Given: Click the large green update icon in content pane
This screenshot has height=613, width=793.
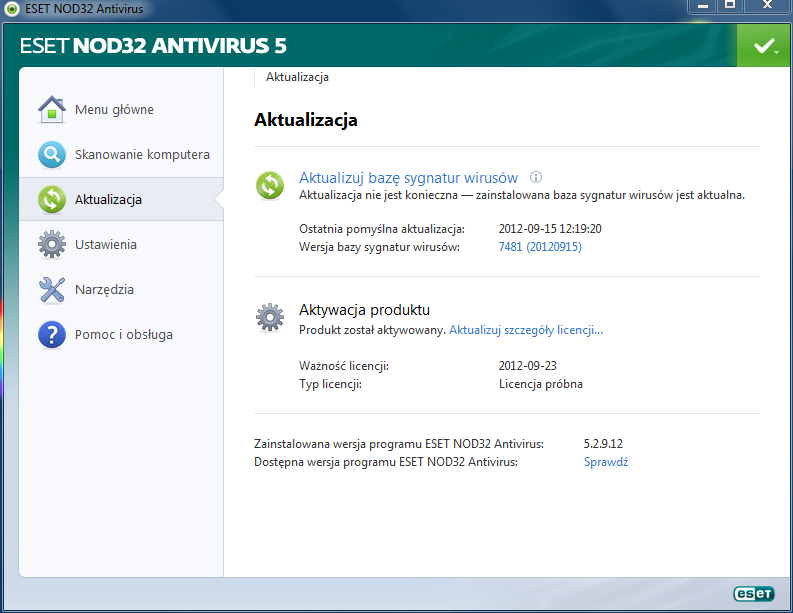Looking at the screenshot, I should 270,185.
